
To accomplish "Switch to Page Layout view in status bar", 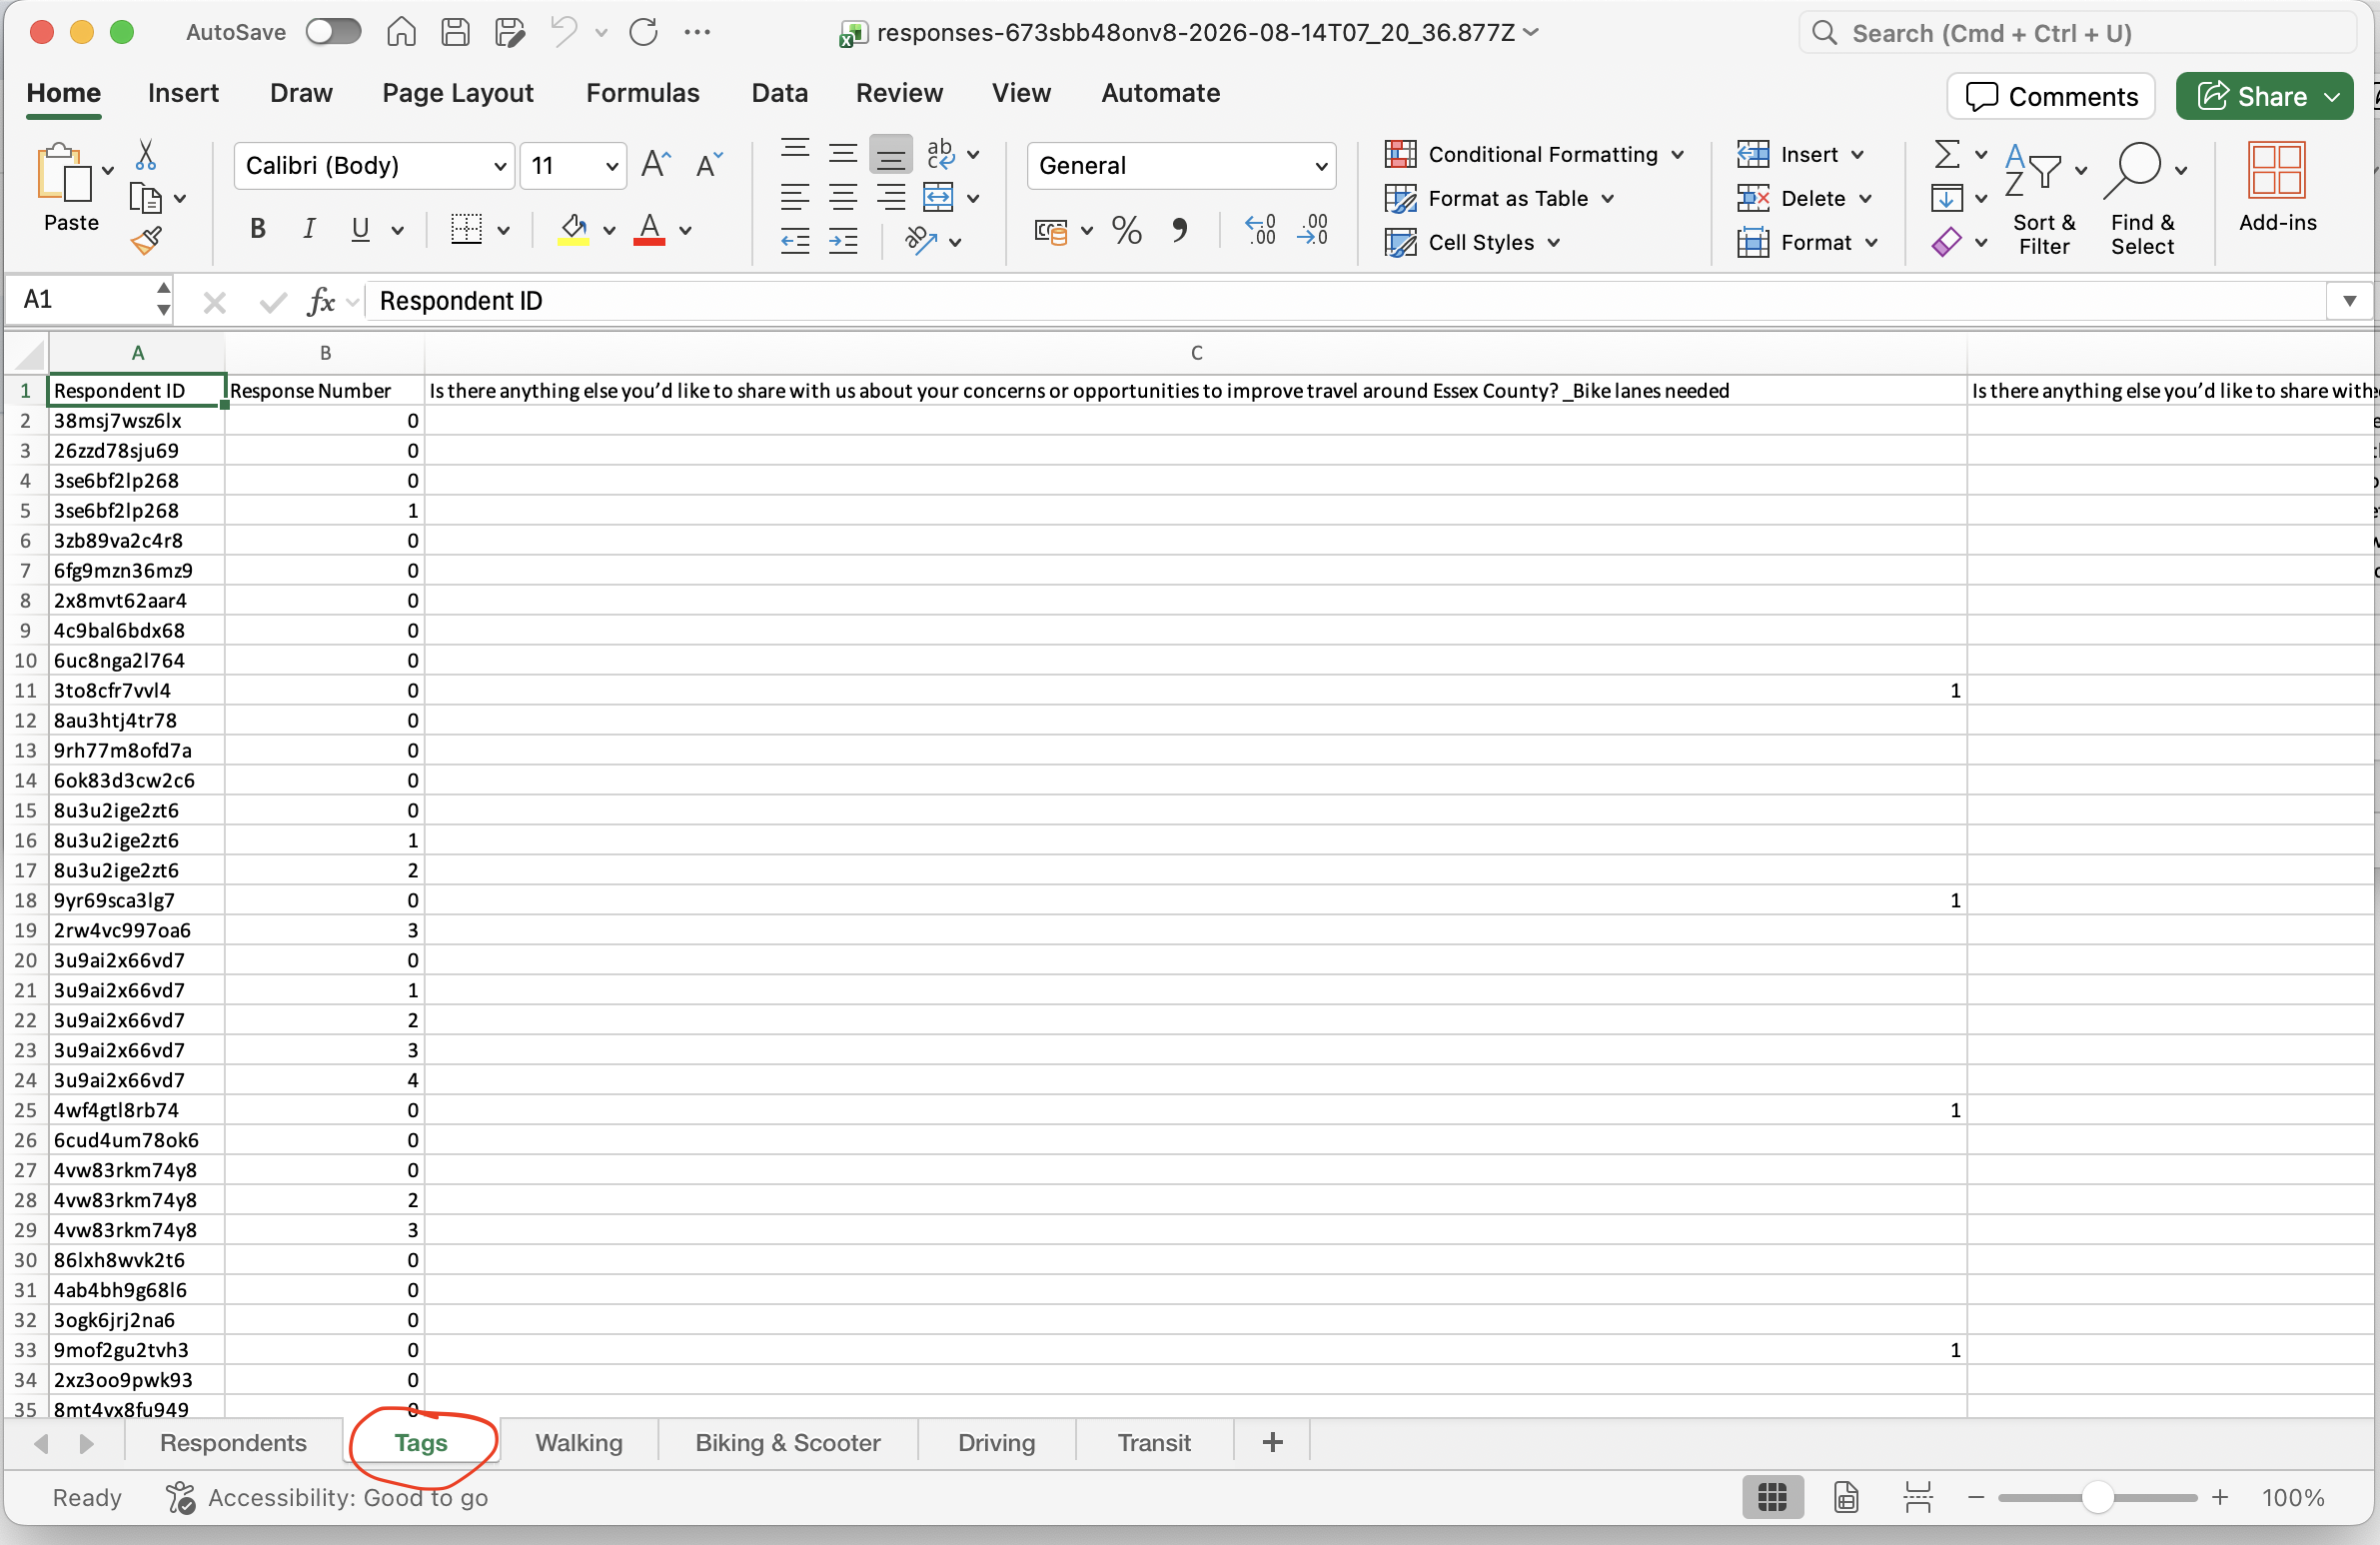I will pos(1846,1498).
